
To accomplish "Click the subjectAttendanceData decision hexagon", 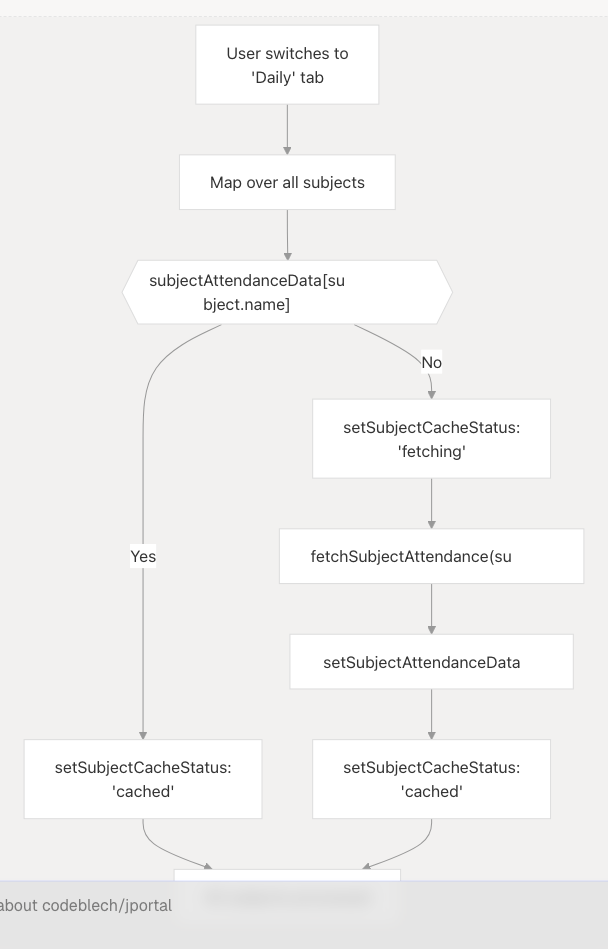I will [x=287, y=292].
